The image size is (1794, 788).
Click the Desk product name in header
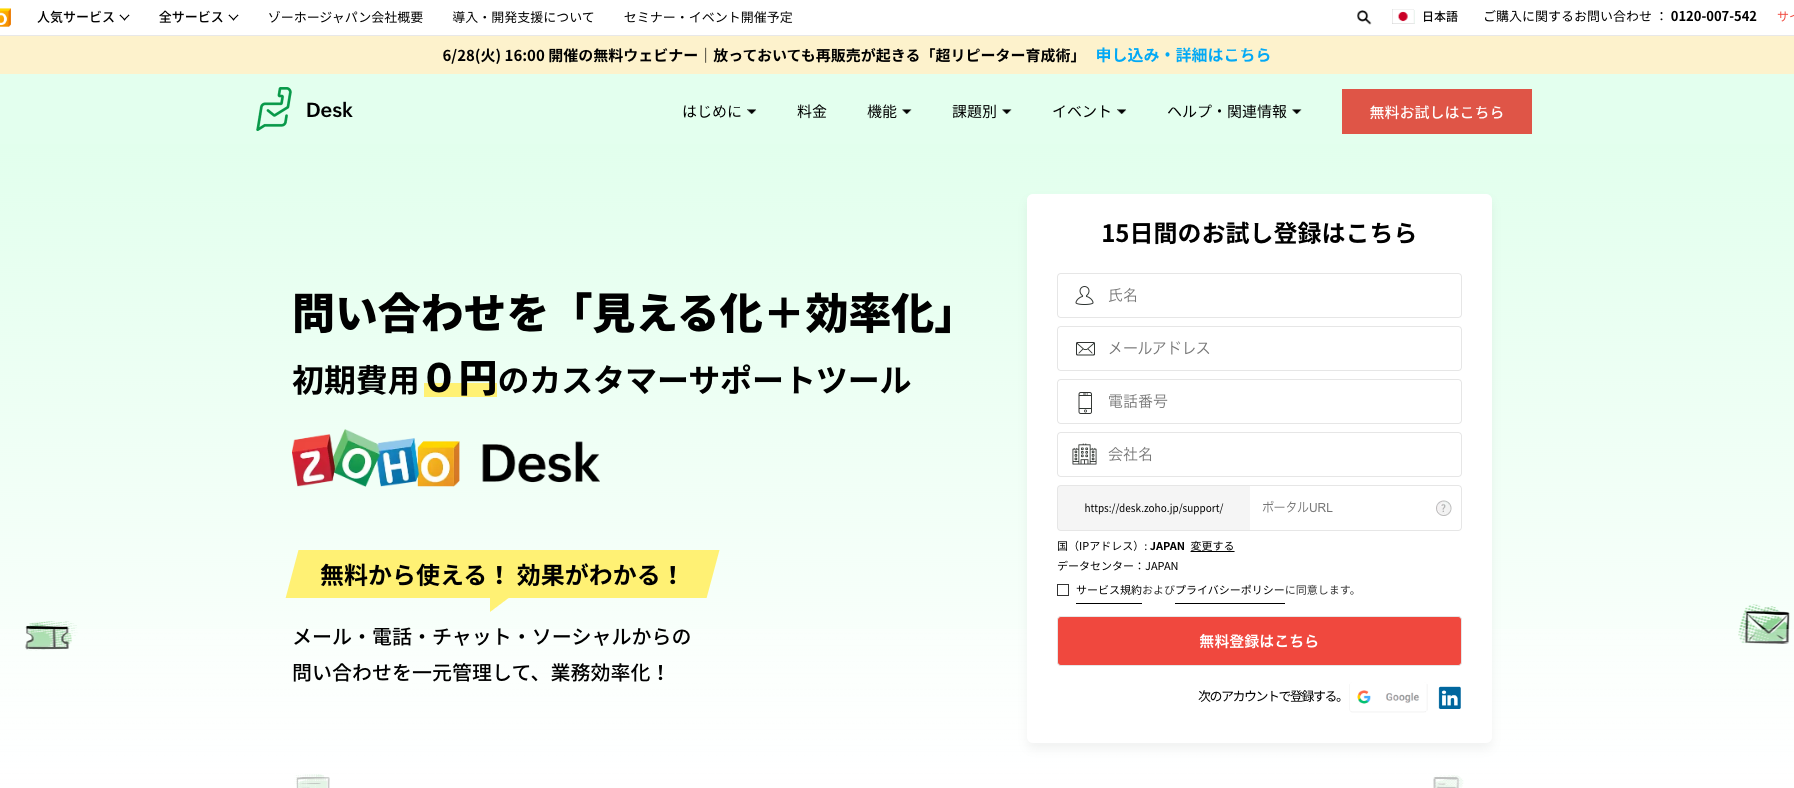[329, 110]
